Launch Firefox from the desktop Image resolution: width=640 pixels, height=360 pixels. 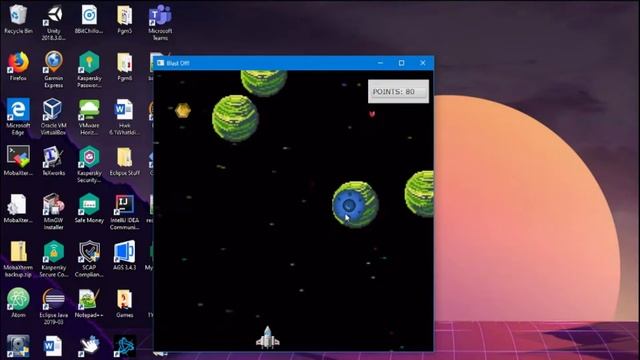tap(18, 65)
